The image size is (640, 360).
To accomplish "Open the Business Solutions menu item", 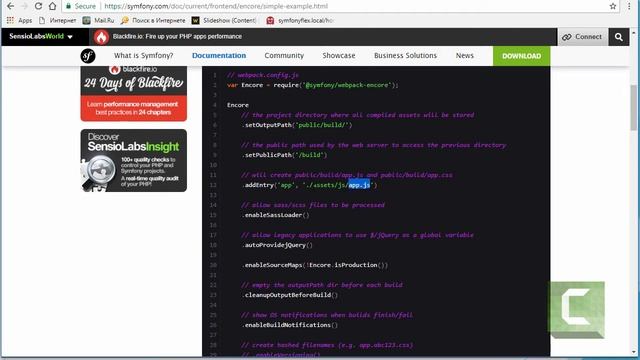I will click(405, 56).
